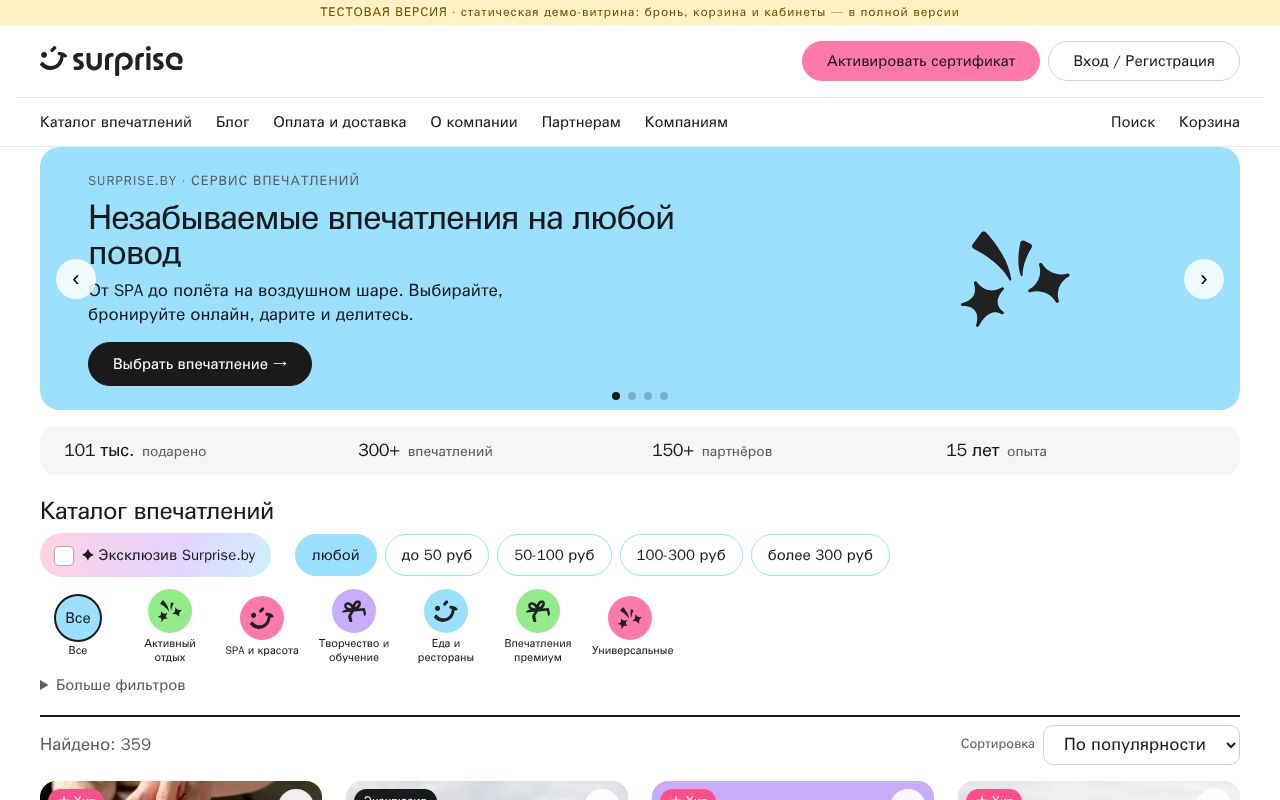The width and height of the screenshot is (1280, 800).
Task: Open 'Каталог впечатлений' menu item
Action: click(116, 122)
